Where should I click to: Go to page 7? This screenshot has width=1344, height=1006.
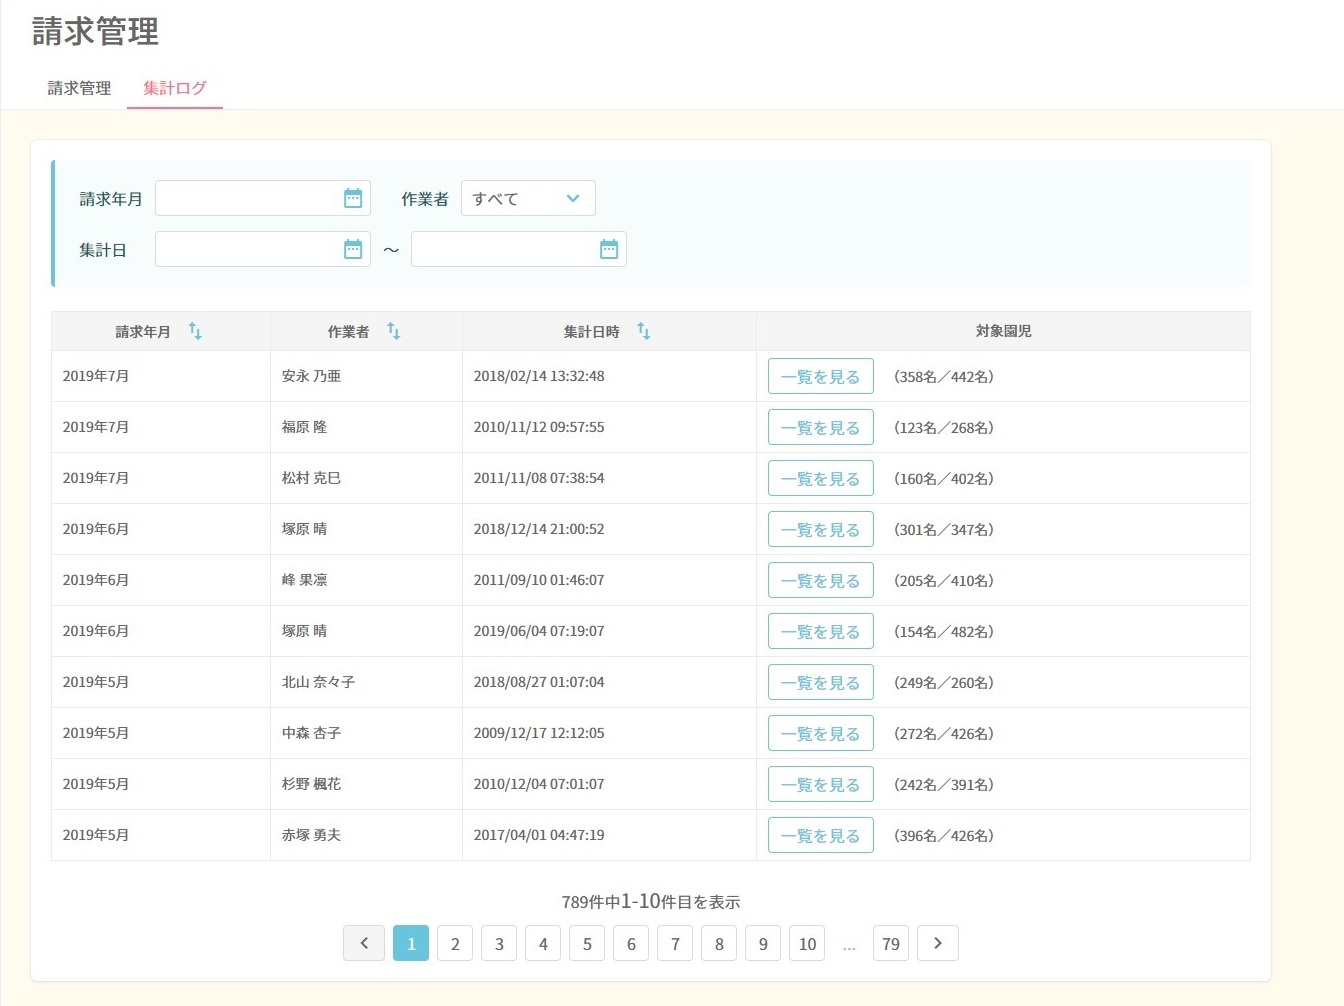[x=675, y=943]
